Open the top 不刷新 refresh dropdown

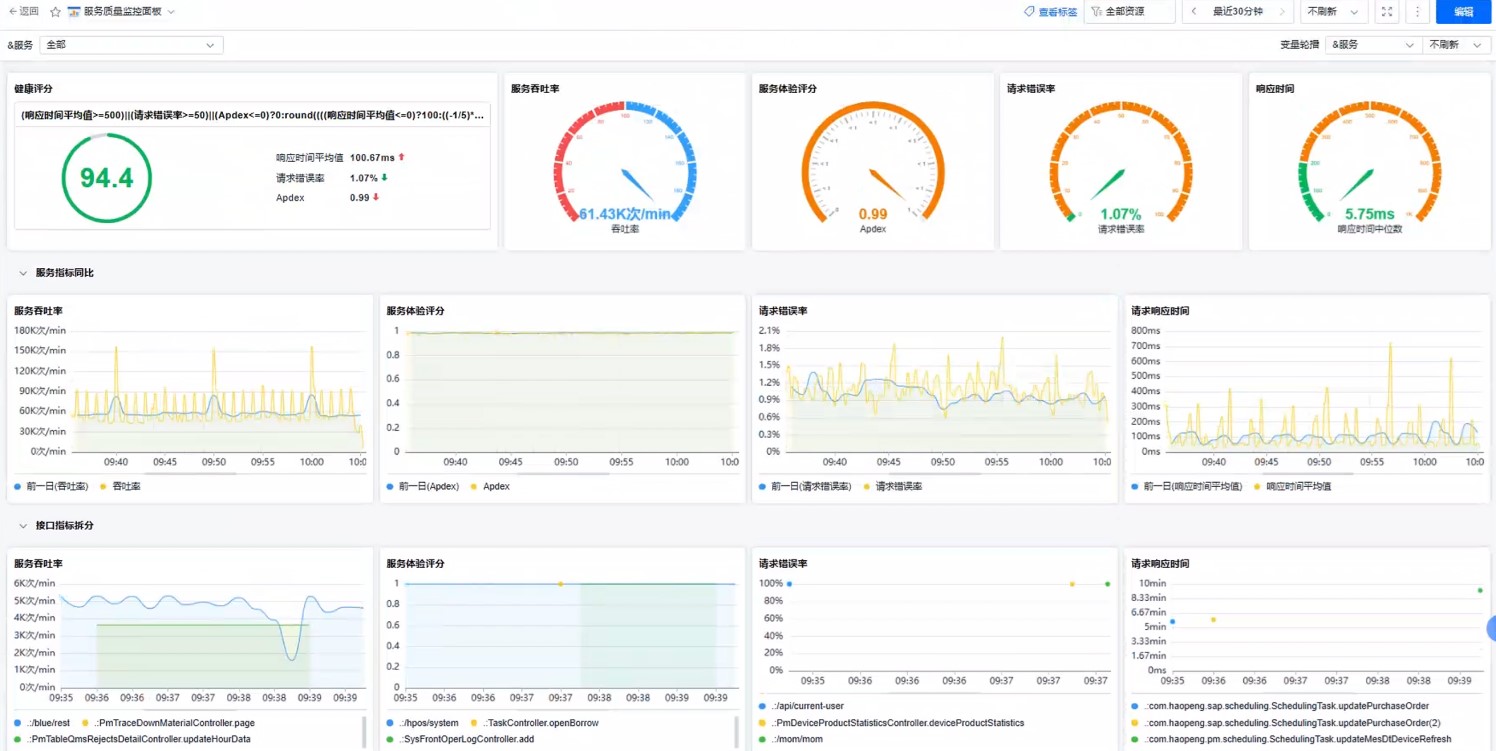(1333, 12)
